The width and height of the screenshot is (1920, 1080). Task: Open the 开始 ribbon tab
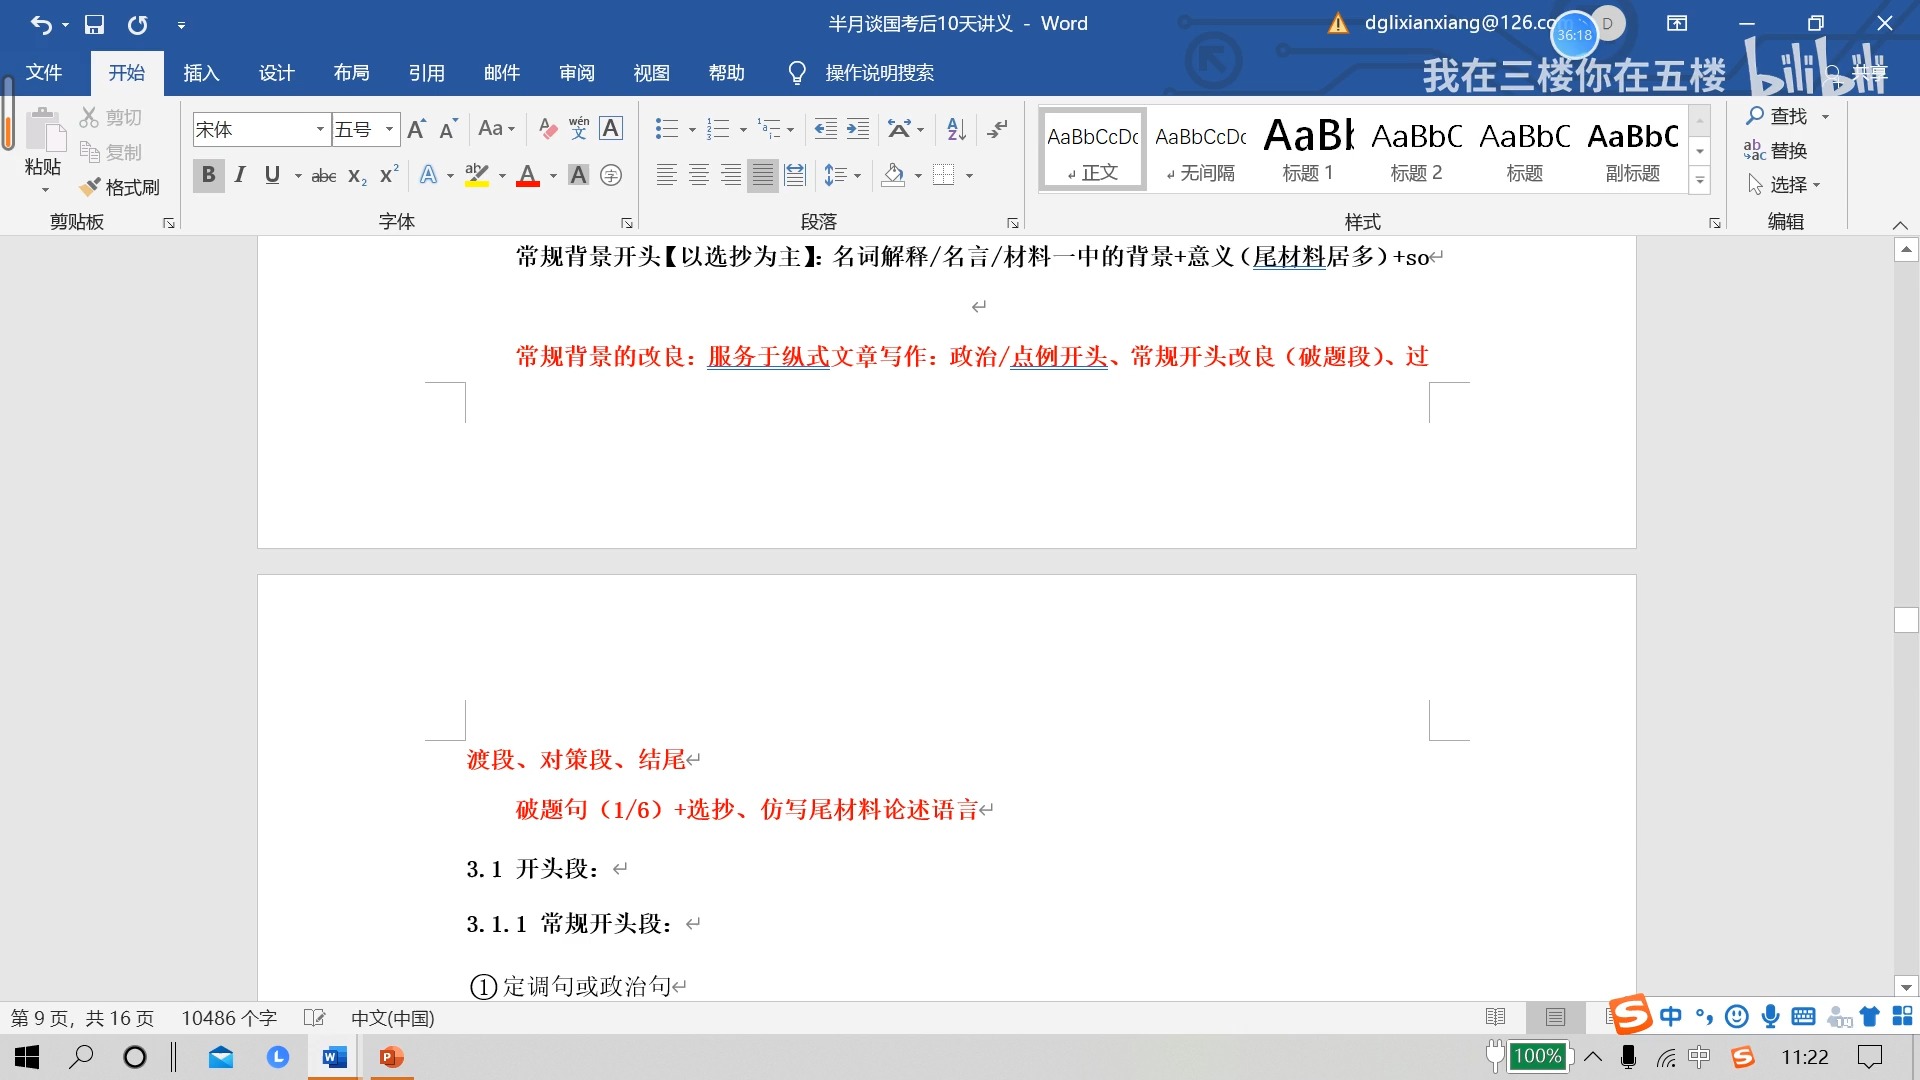[x=125, y=73]
